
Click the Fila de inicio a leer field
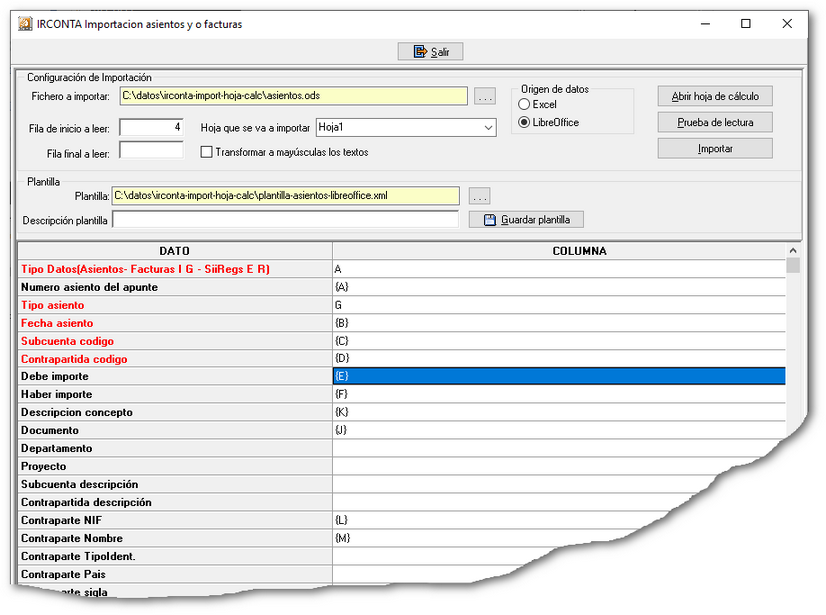[151, 128]
